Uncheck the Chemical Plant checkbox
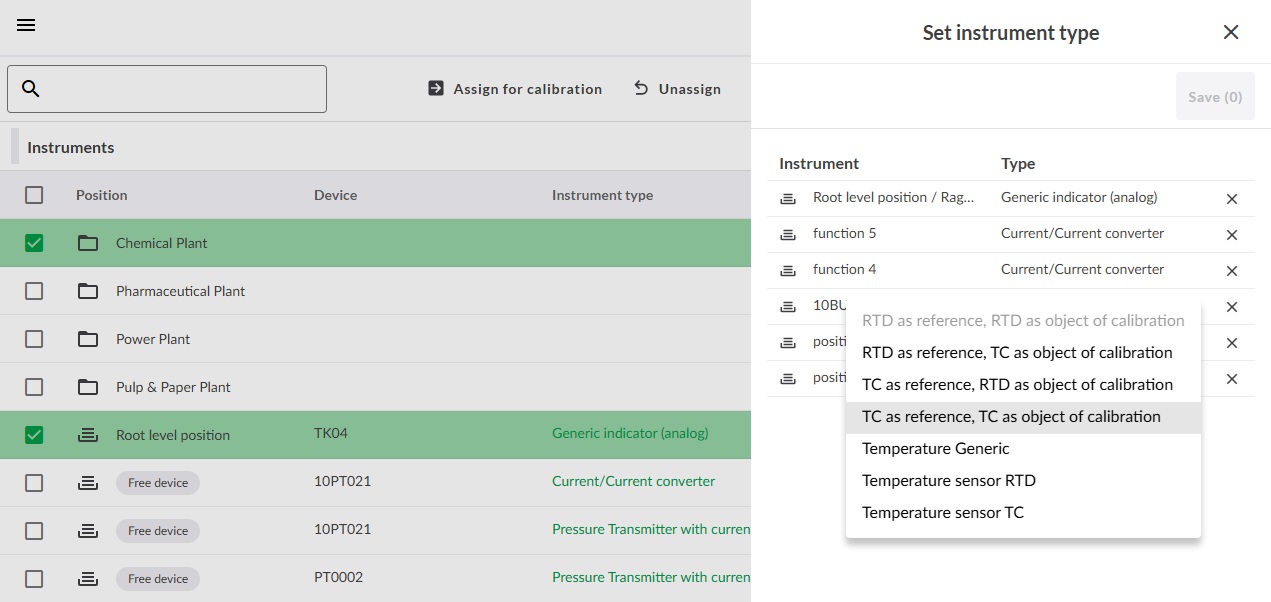Viewport: 1271px width, 602px height. pos(34,243)
